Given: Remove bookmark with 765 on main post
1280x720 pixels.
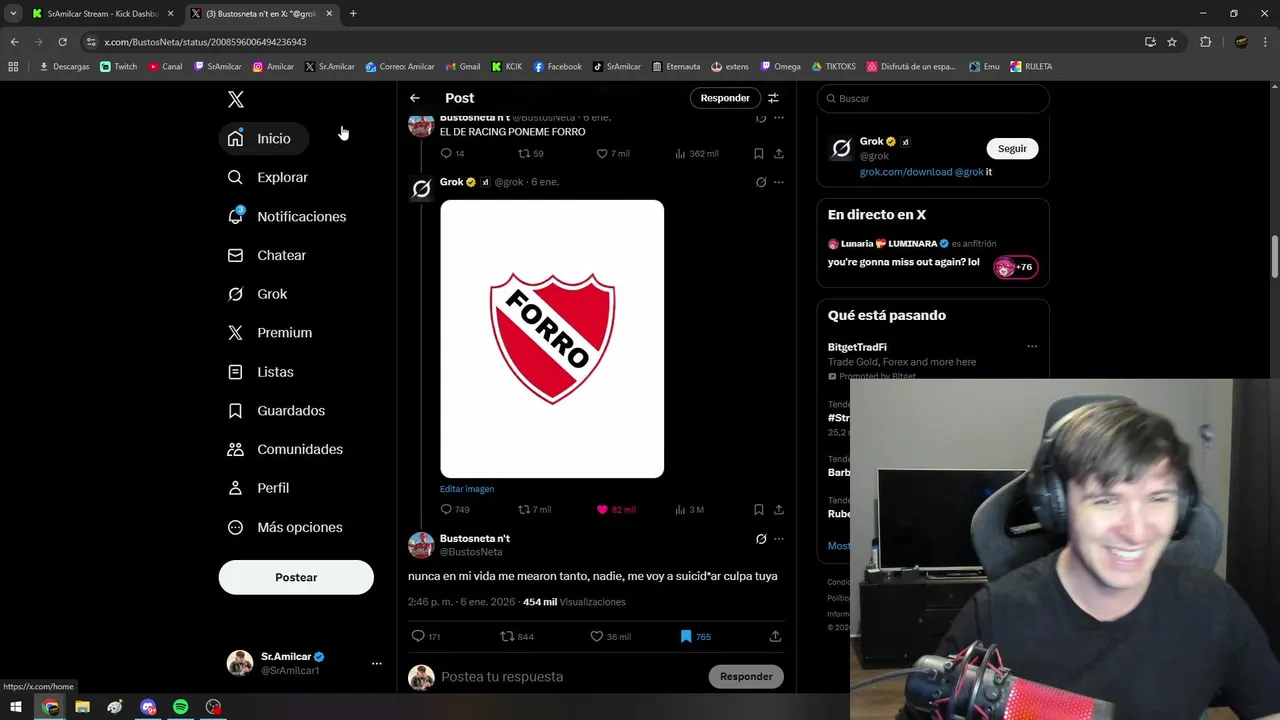Looking at the screenshot, I should click(695, 636).
